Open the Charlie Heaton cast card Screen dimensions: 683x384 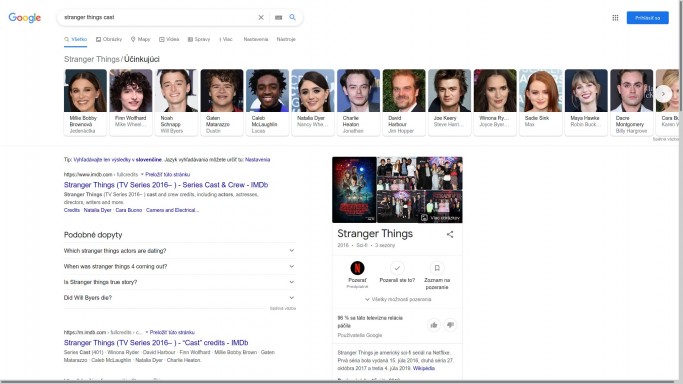(358, 102)
